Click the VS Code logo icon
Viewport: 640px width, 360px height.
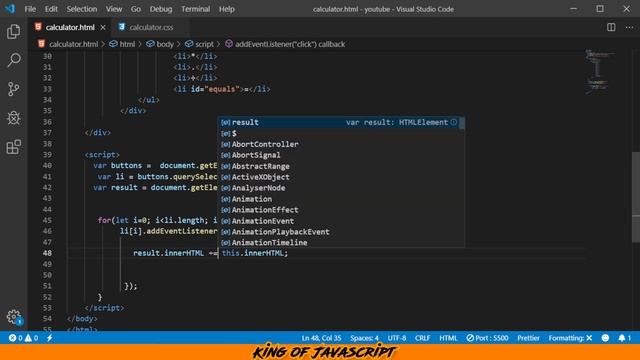[10, 9]
